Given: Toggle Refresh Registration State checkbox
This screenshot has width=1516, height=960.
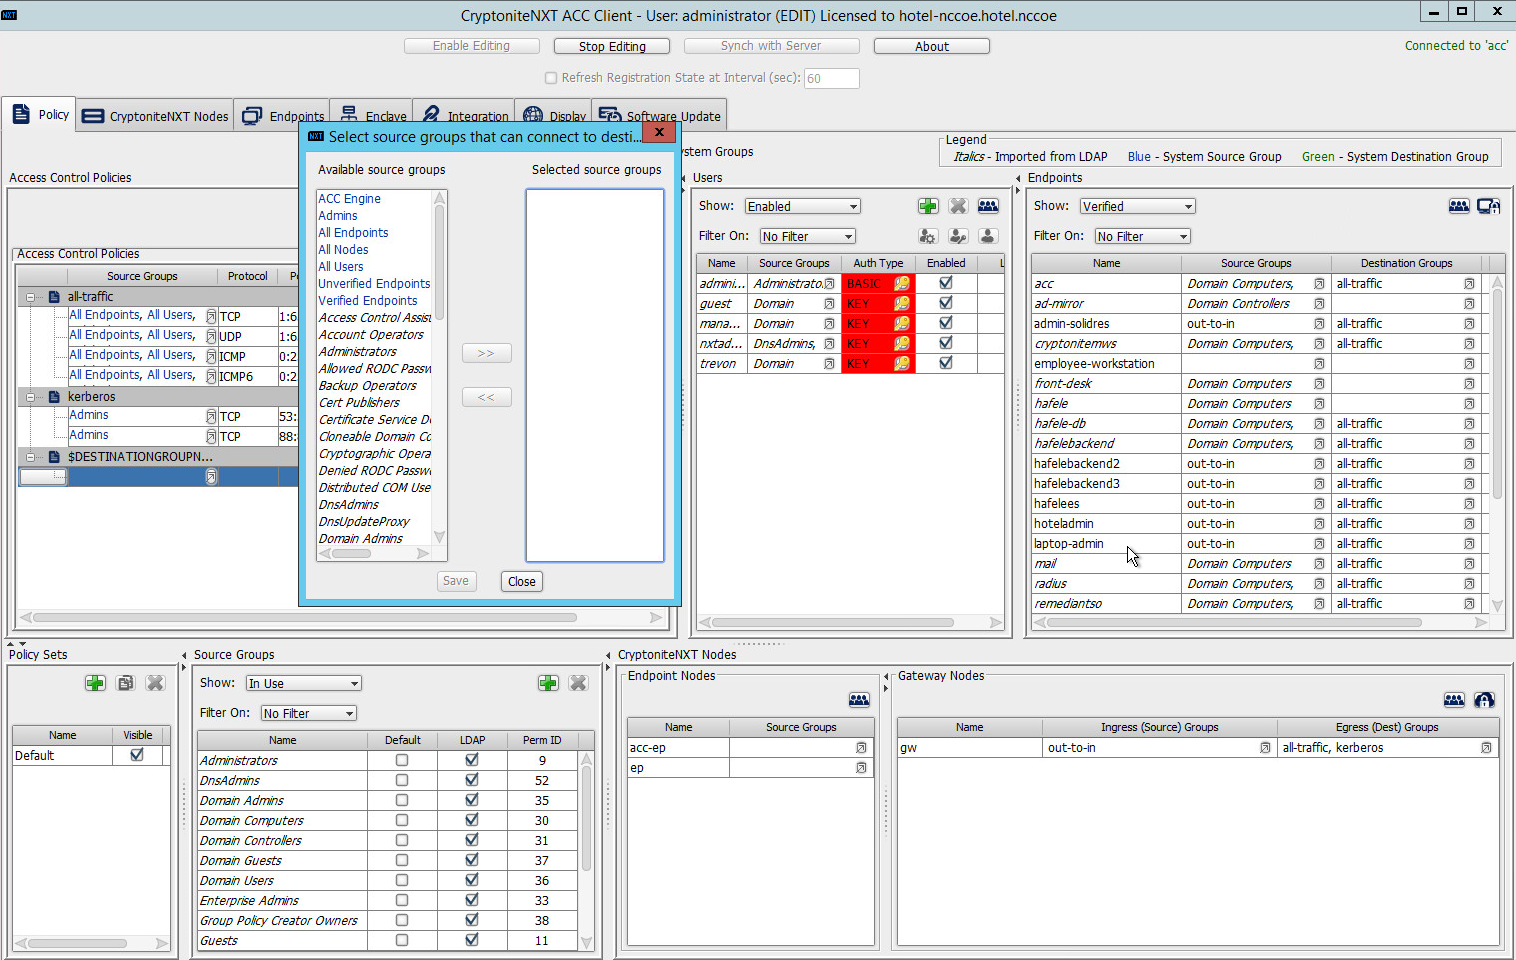Looking at the screenshot, I should (x=550, y=78).
